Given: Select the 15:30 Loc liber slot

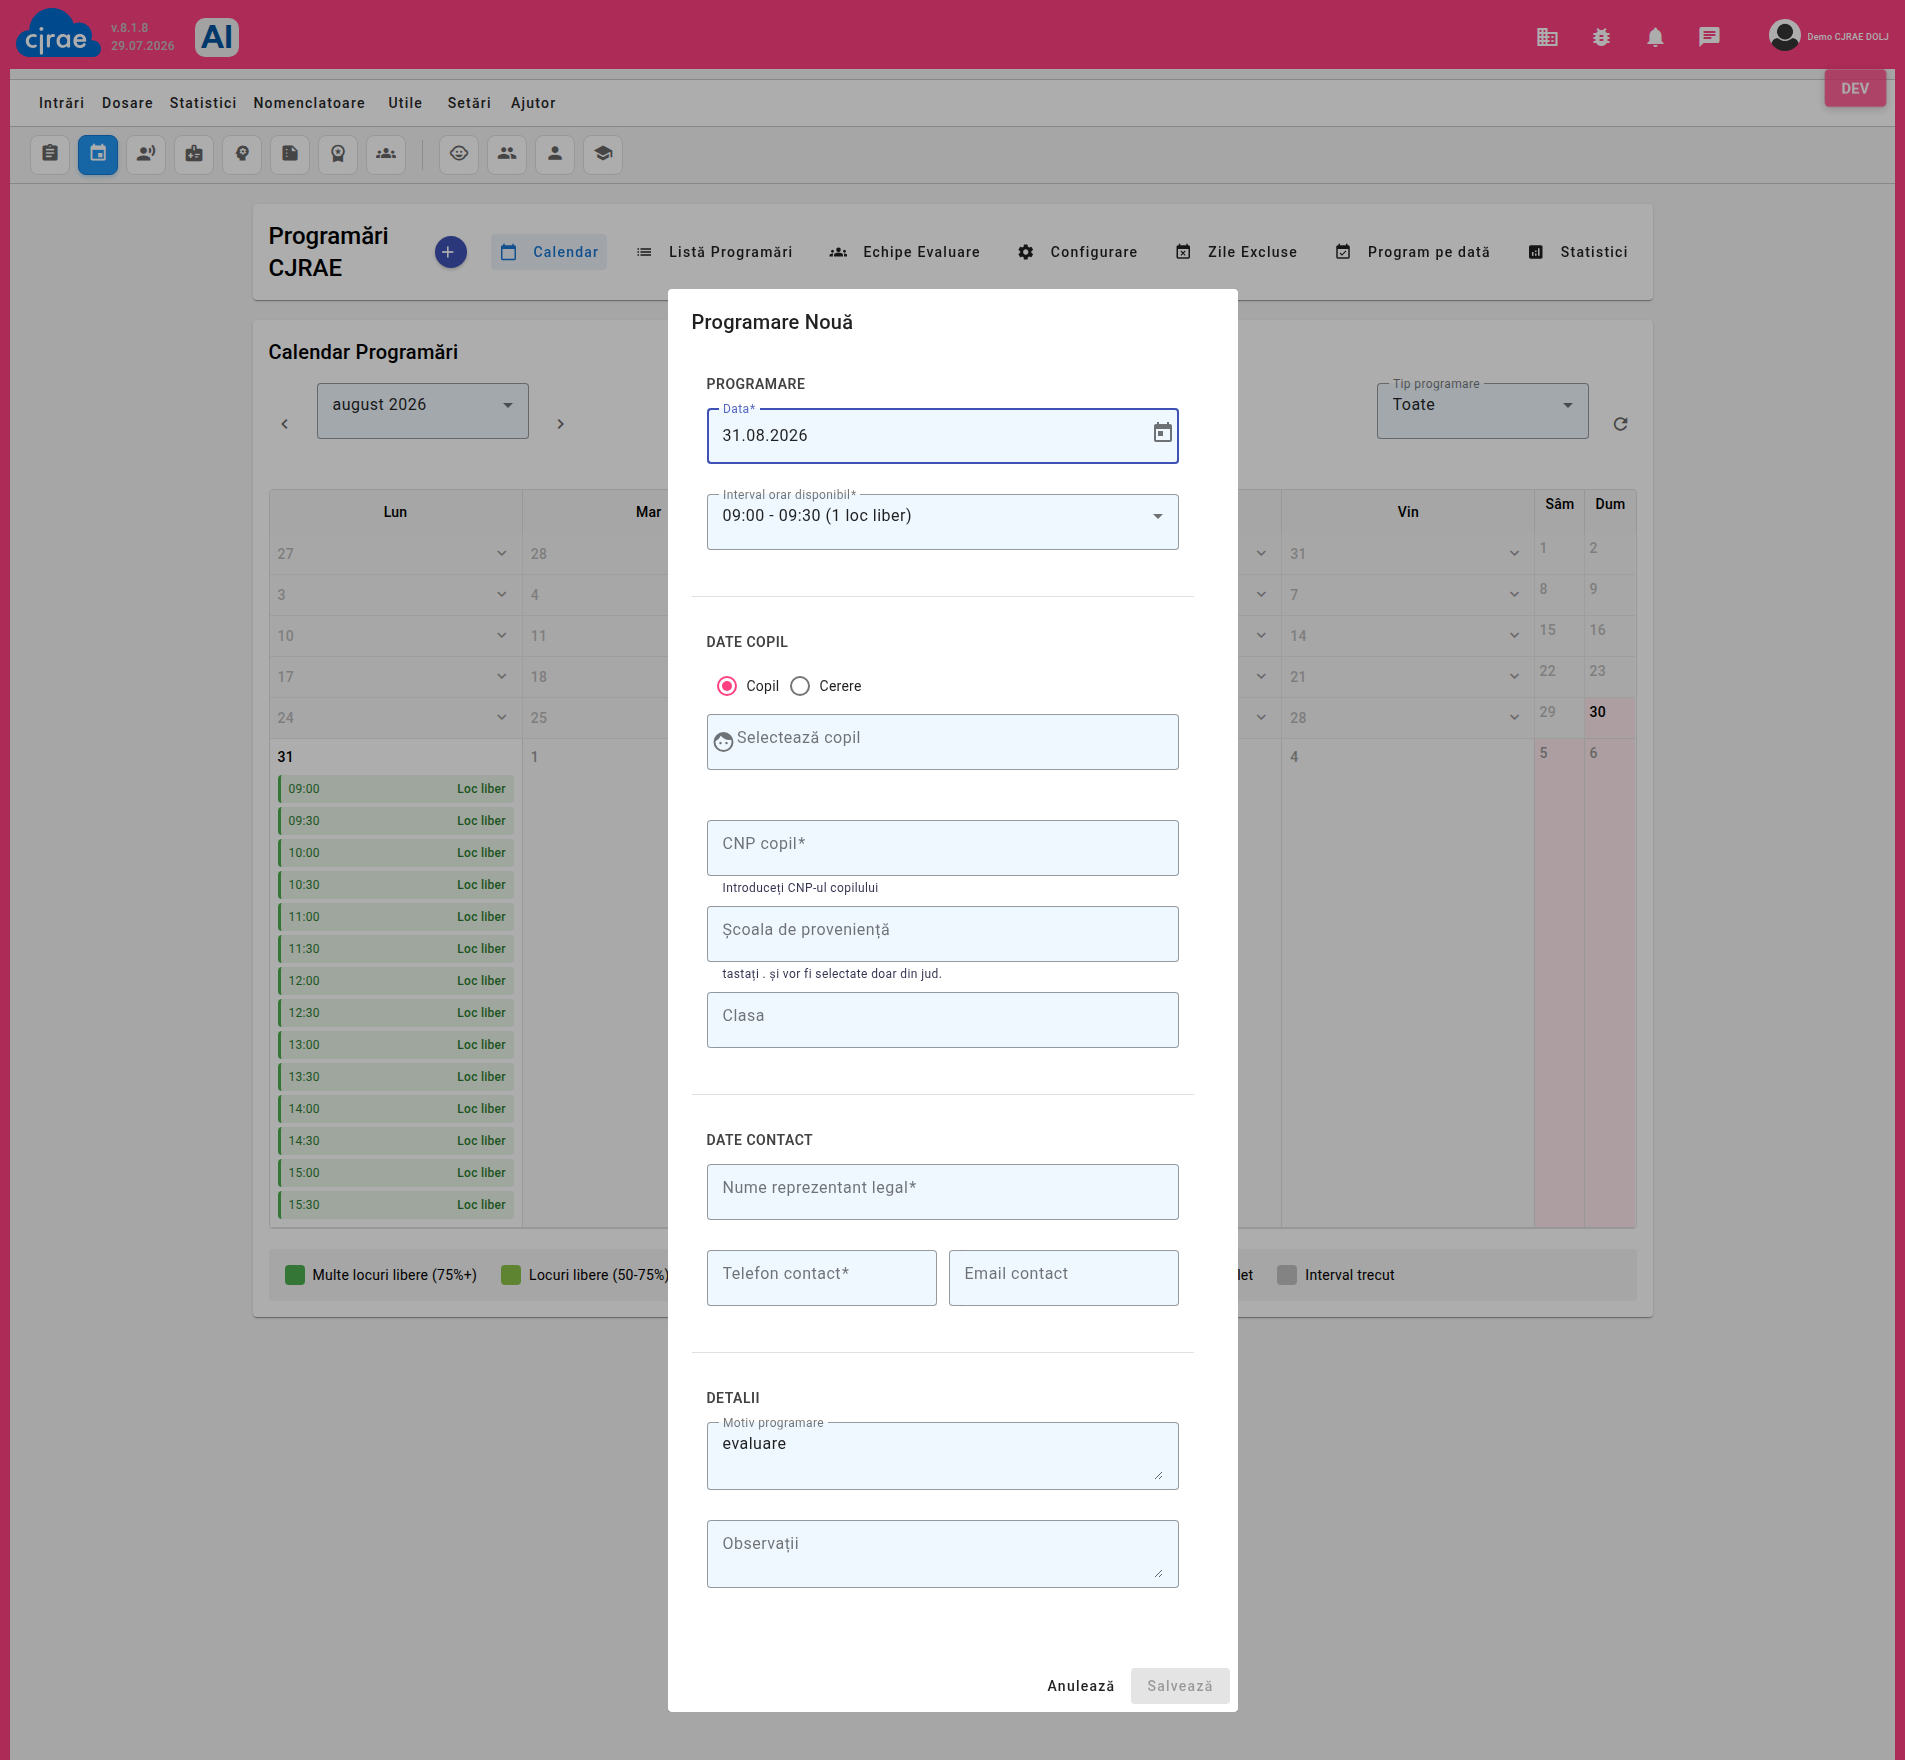Looking at the screenshot, I should 396,1205.
